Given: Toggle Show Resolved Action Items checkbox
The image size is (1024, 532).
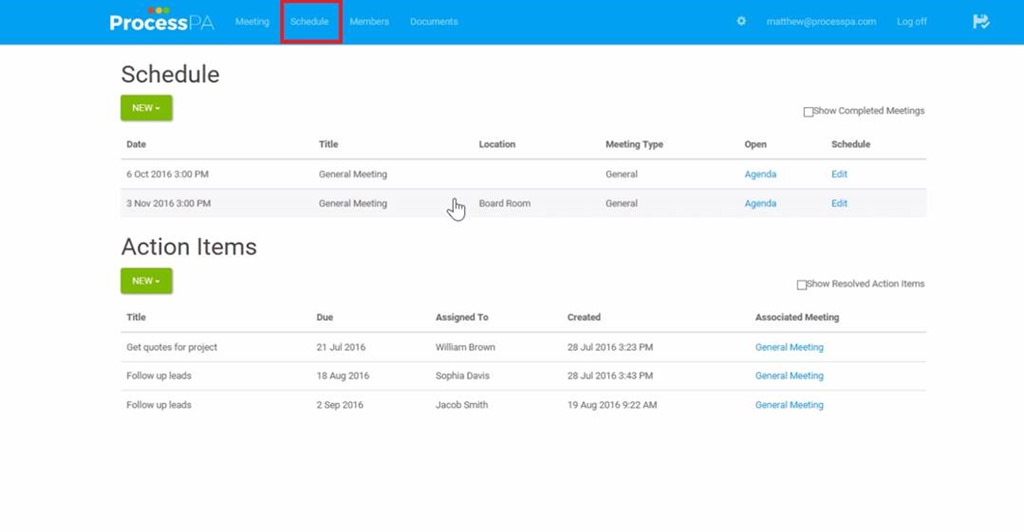Looking at the screenshot, I should (x=801, y=285).
